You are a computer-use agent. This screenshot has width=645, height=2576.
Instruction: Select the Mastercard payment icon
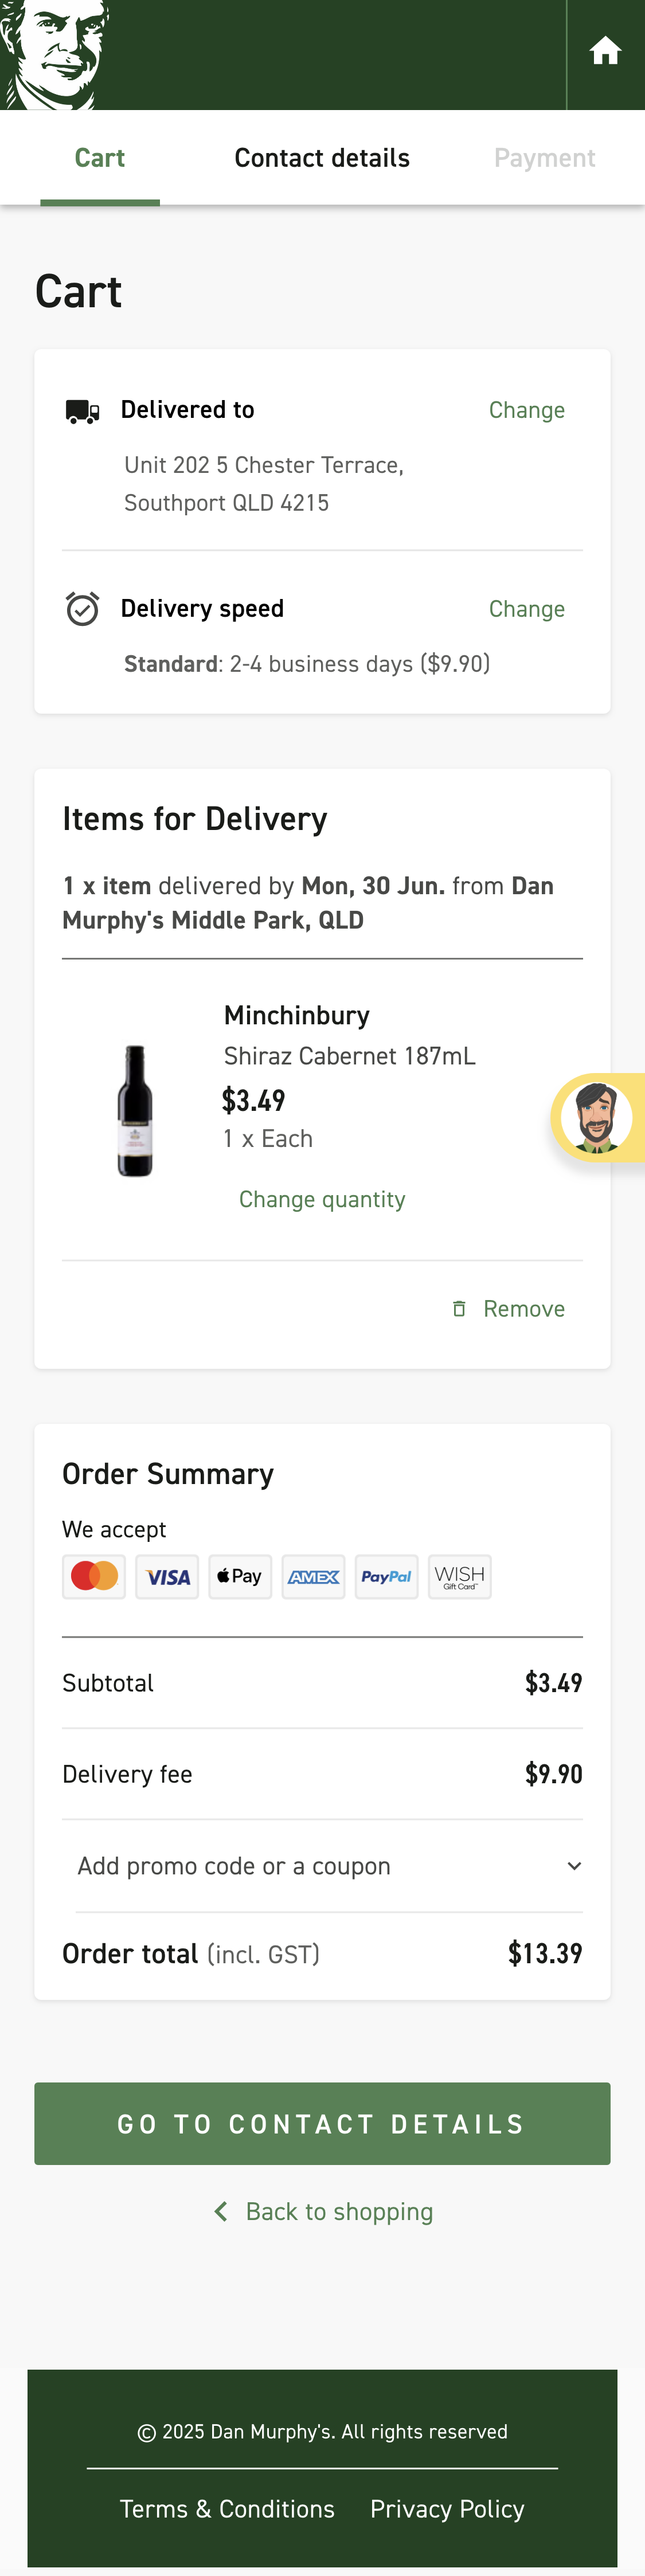tap(93, 1576)
